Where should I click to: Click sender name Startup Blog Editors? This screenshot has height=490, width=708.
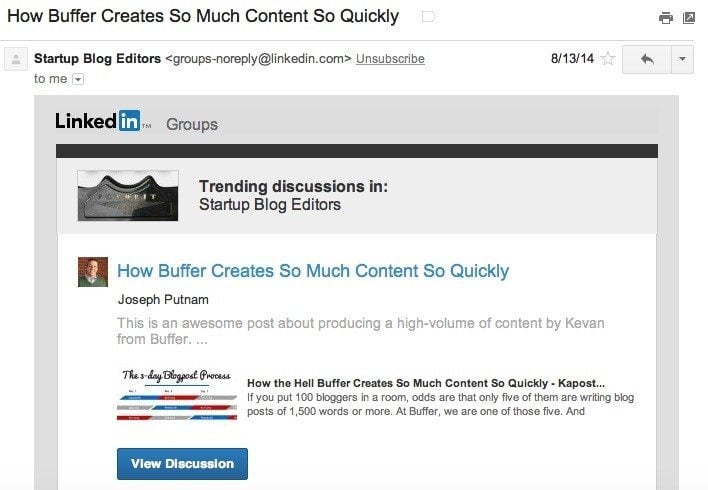point(98,59)
